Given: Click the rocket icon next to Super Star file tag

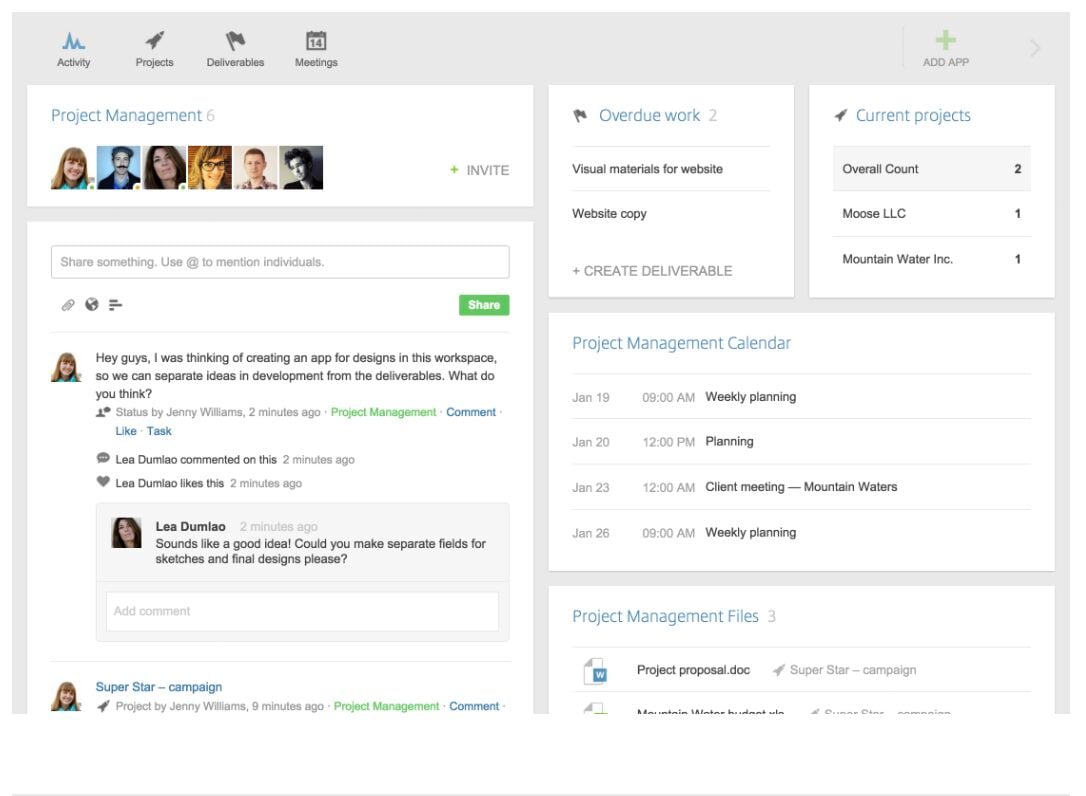Looking at the screenshot, I should (779, 670).
